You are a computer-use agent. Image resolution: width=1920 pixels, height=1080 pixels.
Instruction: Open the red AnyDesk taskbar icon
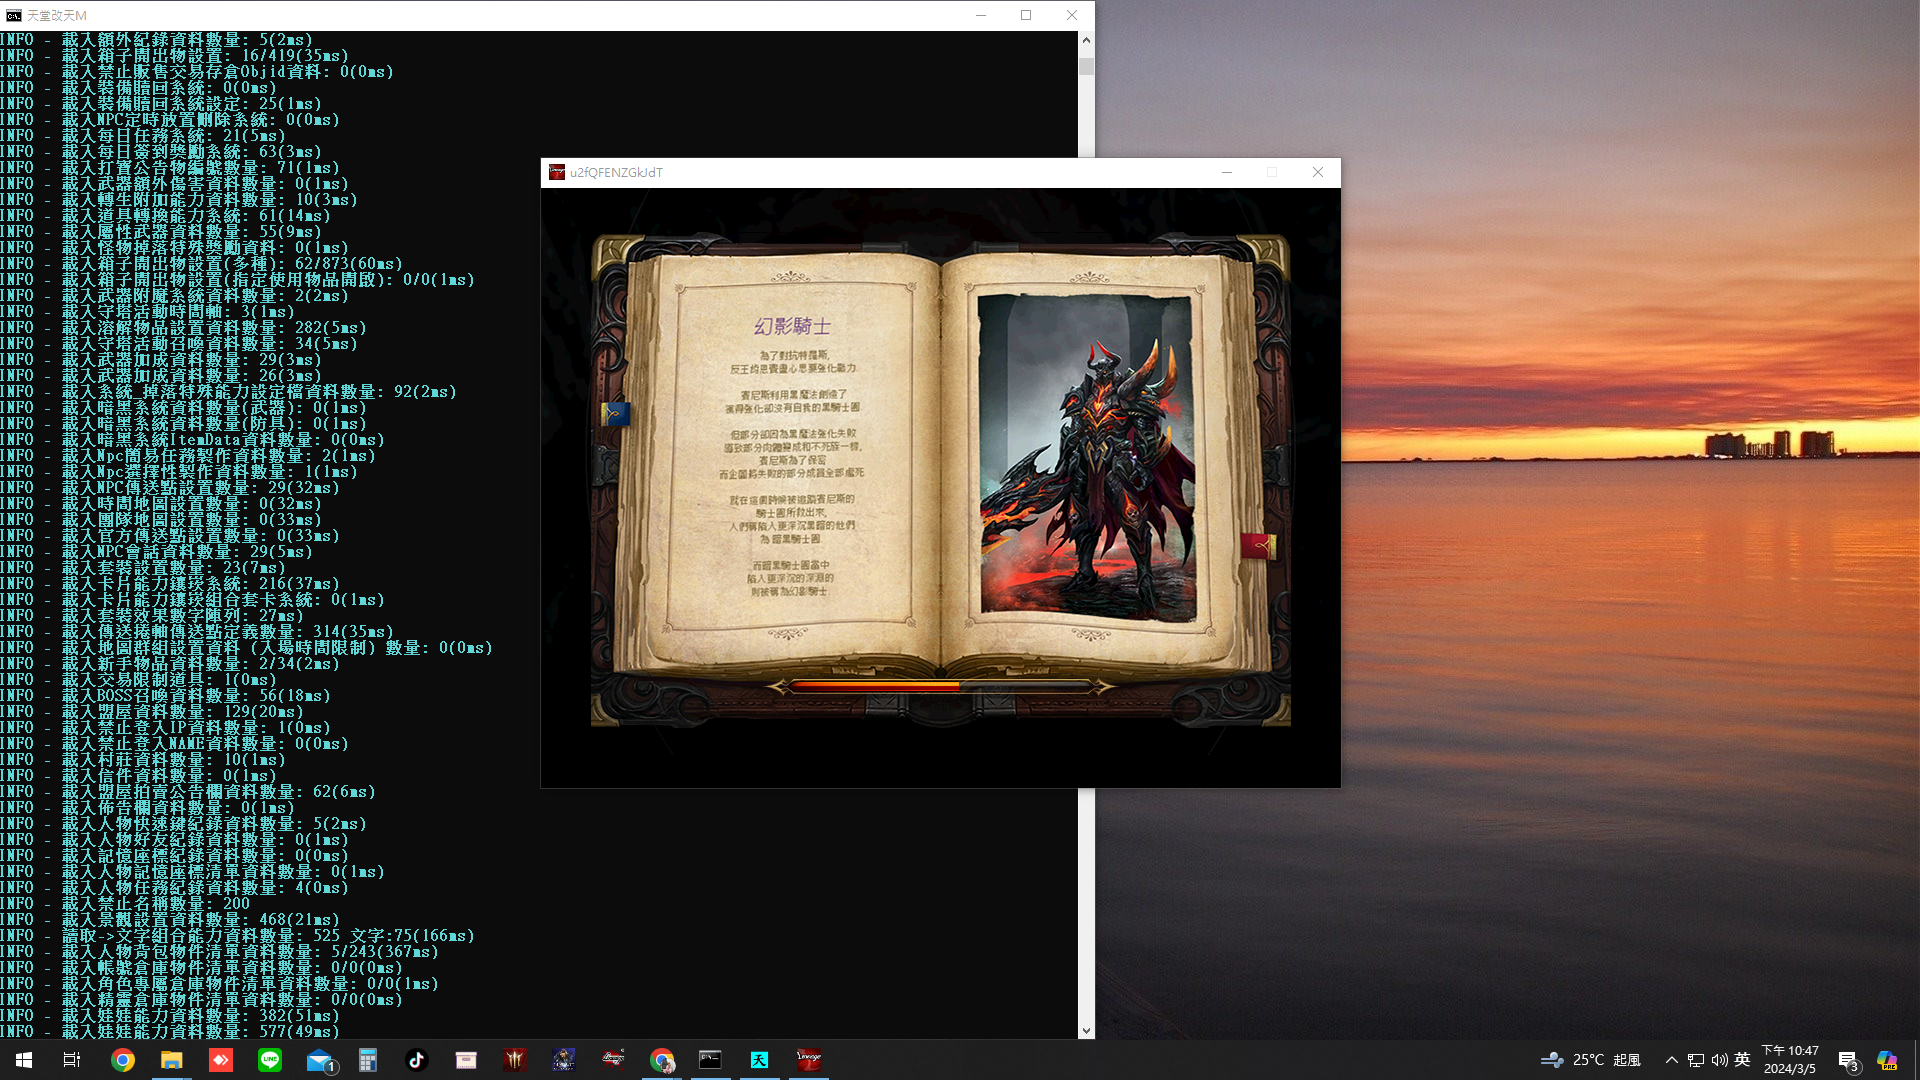[221, 1060]
